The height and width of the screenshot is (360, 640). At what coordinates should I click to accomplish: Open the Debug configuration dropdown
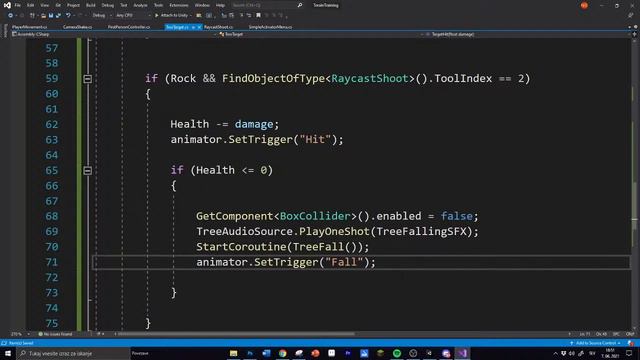pos(102,16)
